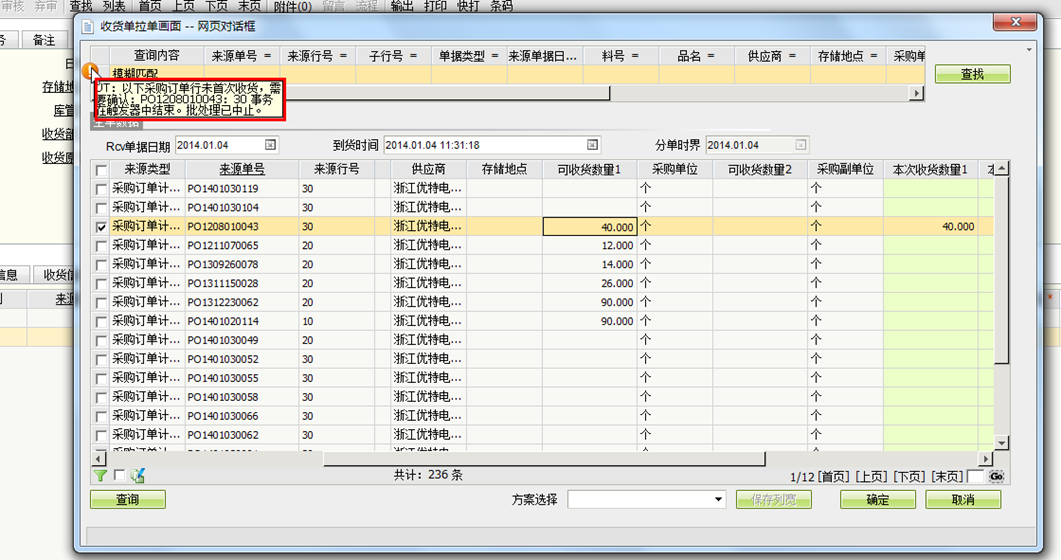Tick the checkbox for PO1401030119
The width and height of the screenshot is (1061, 560).
coord(100,189)
